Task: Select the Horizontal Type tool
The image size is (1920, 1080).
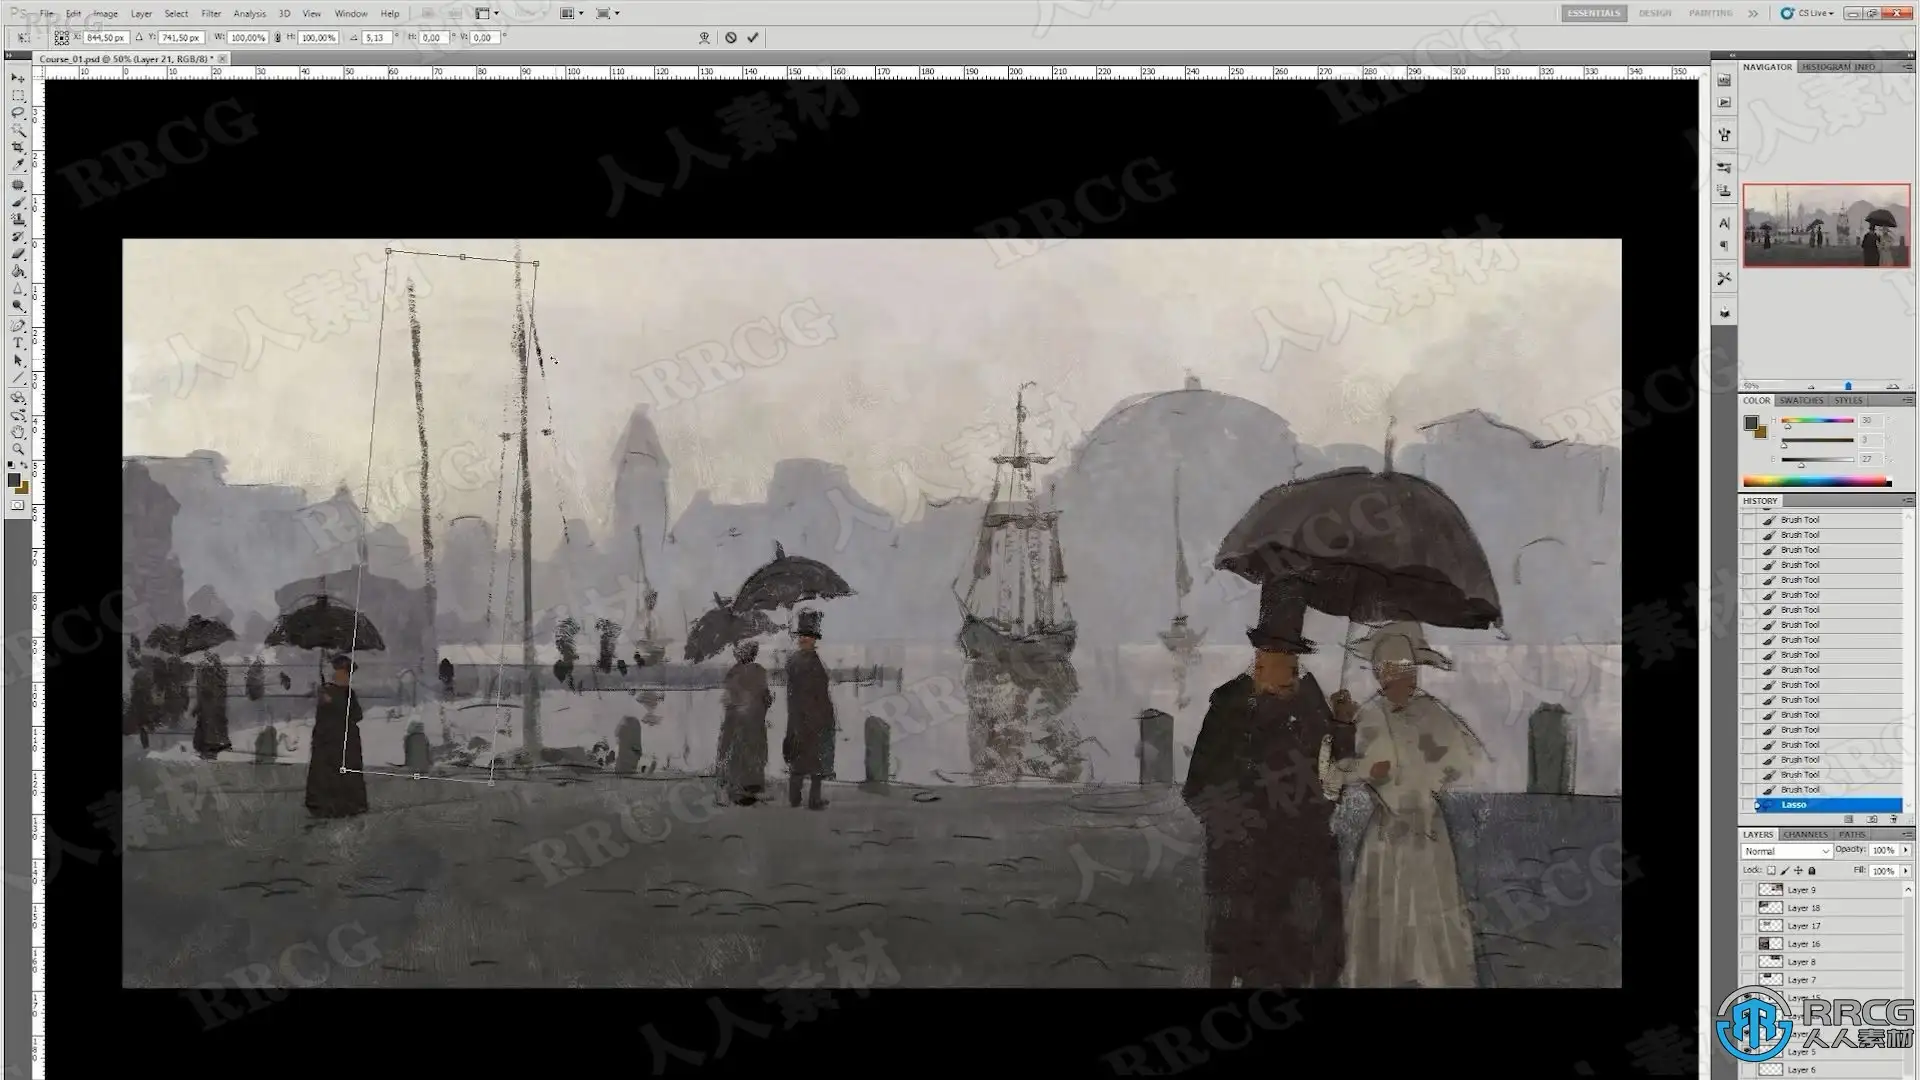Action: point(17,343)
